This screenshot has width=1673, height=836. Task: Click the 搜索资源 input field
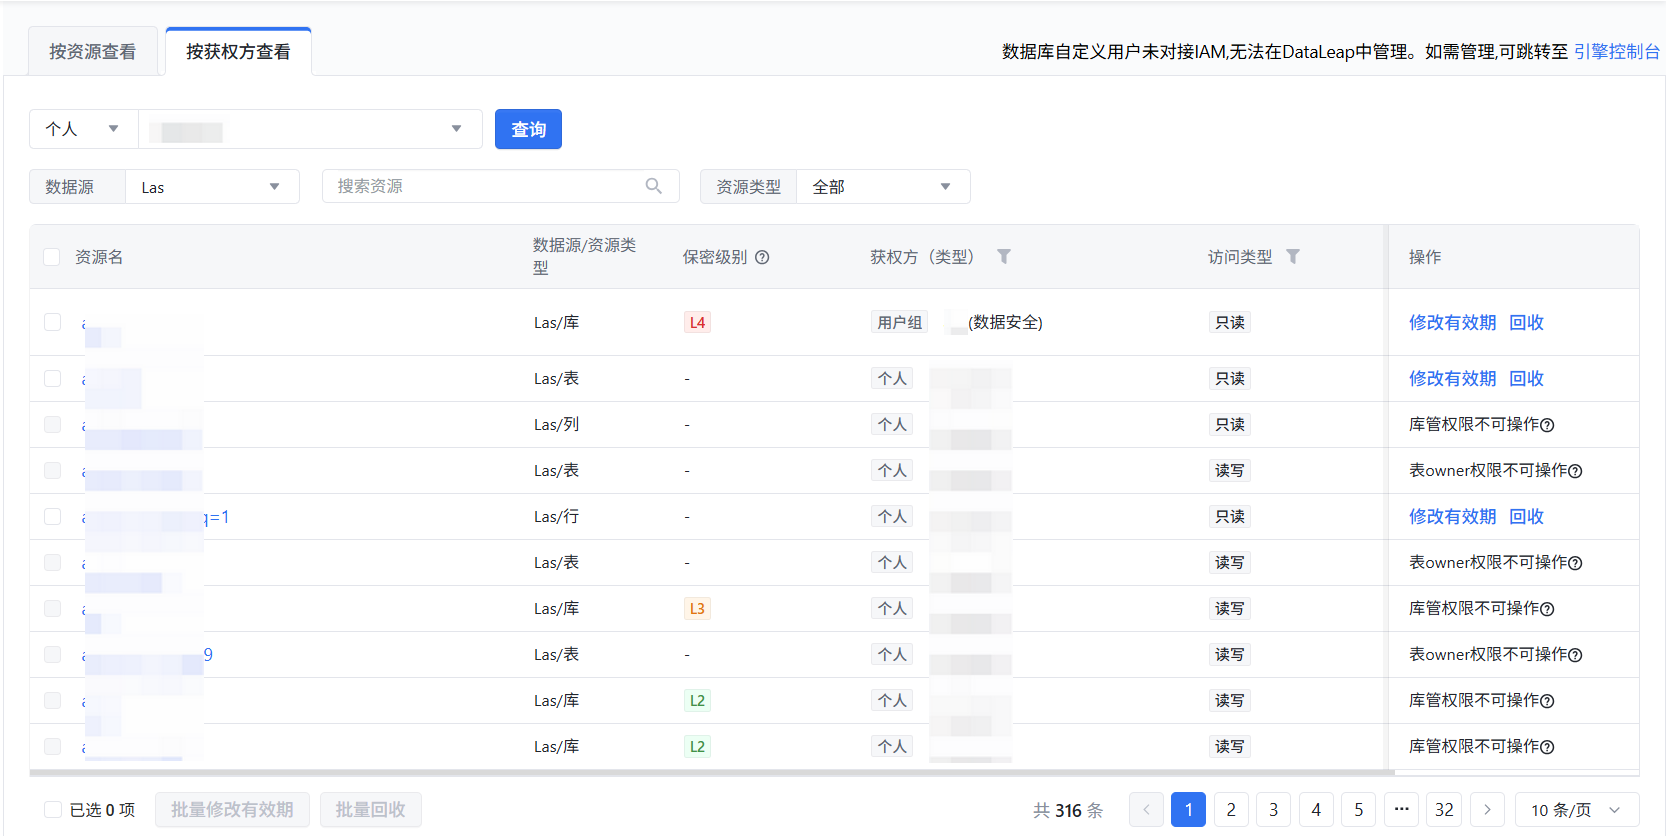point(485,186)
